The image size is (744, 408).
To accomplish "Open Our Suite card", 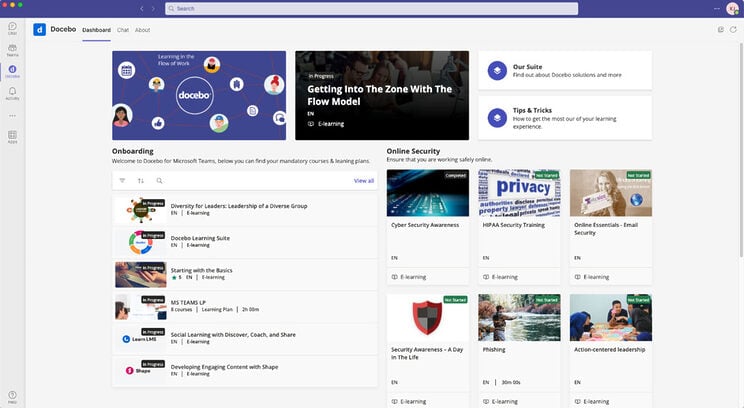I will (565, 70).
